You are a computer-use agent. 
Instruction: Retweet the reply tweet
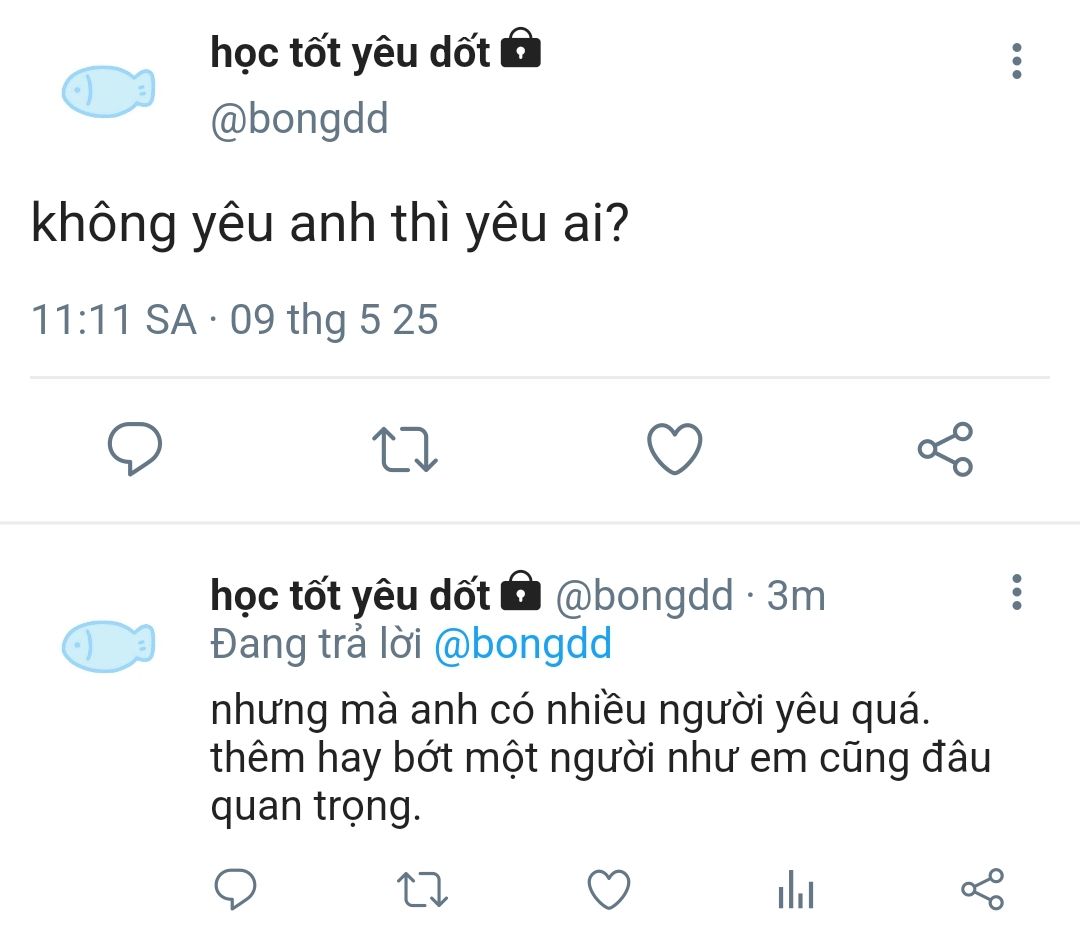tap(422, 889)
